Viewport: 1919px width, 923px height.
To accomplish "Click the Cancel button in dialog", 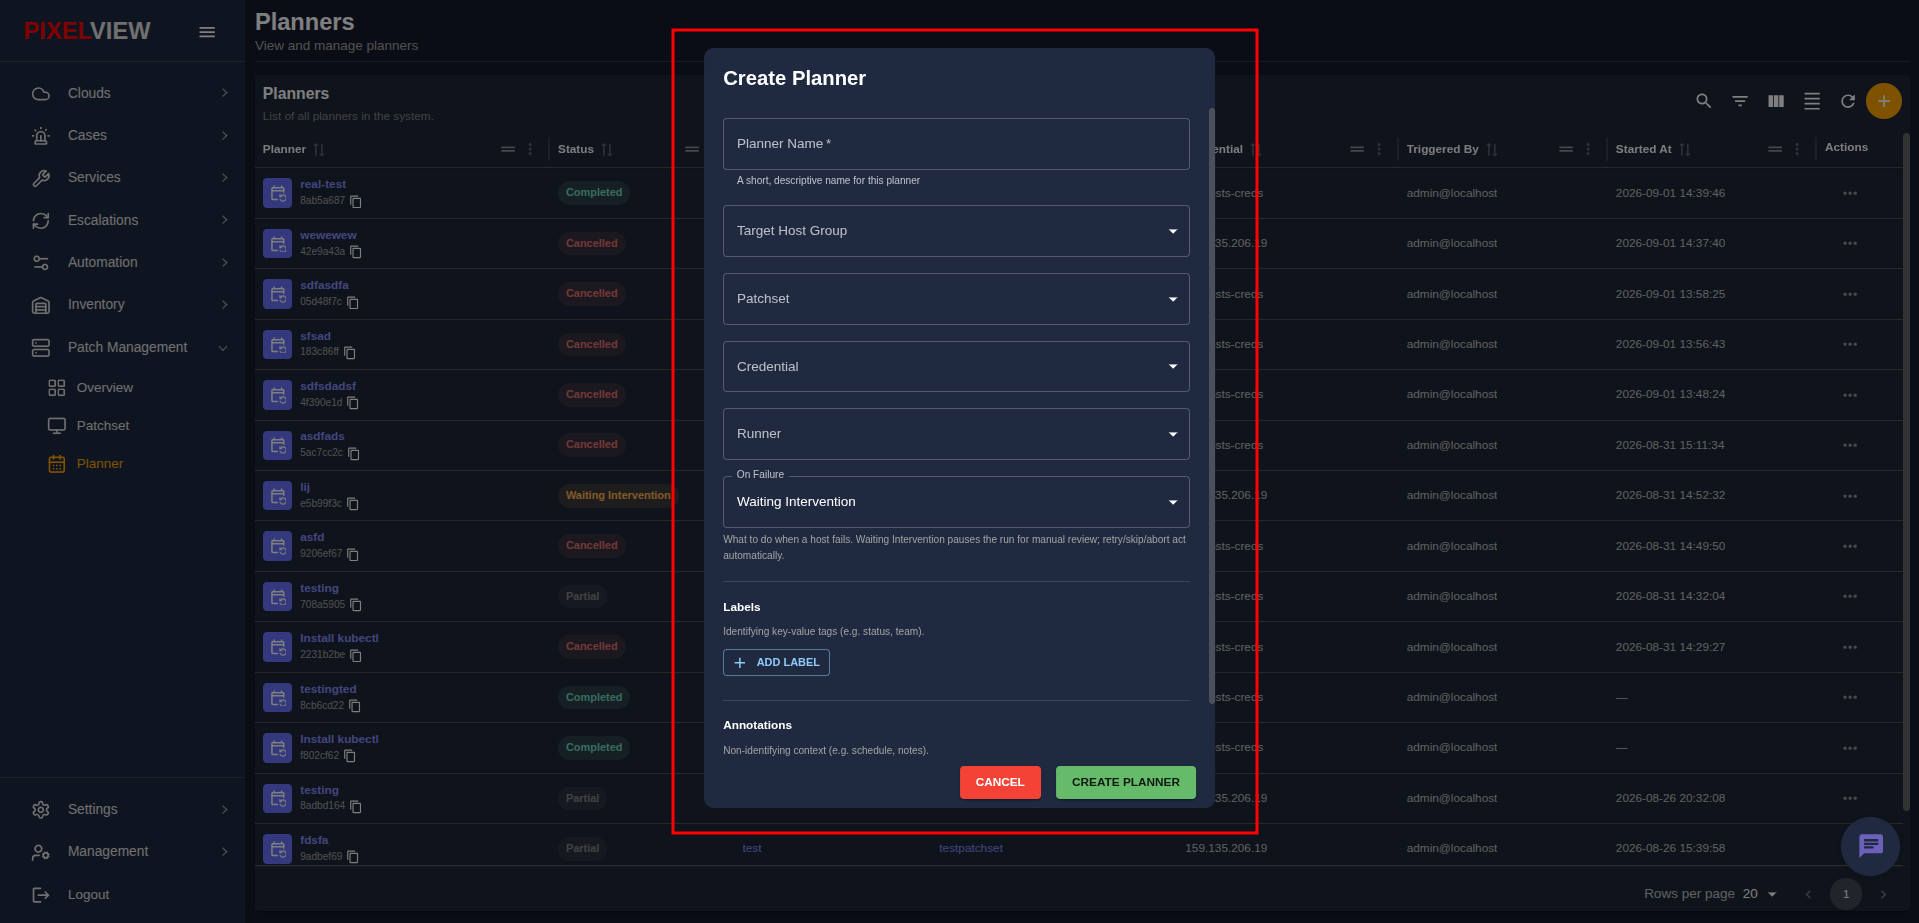I will 1000,782.
